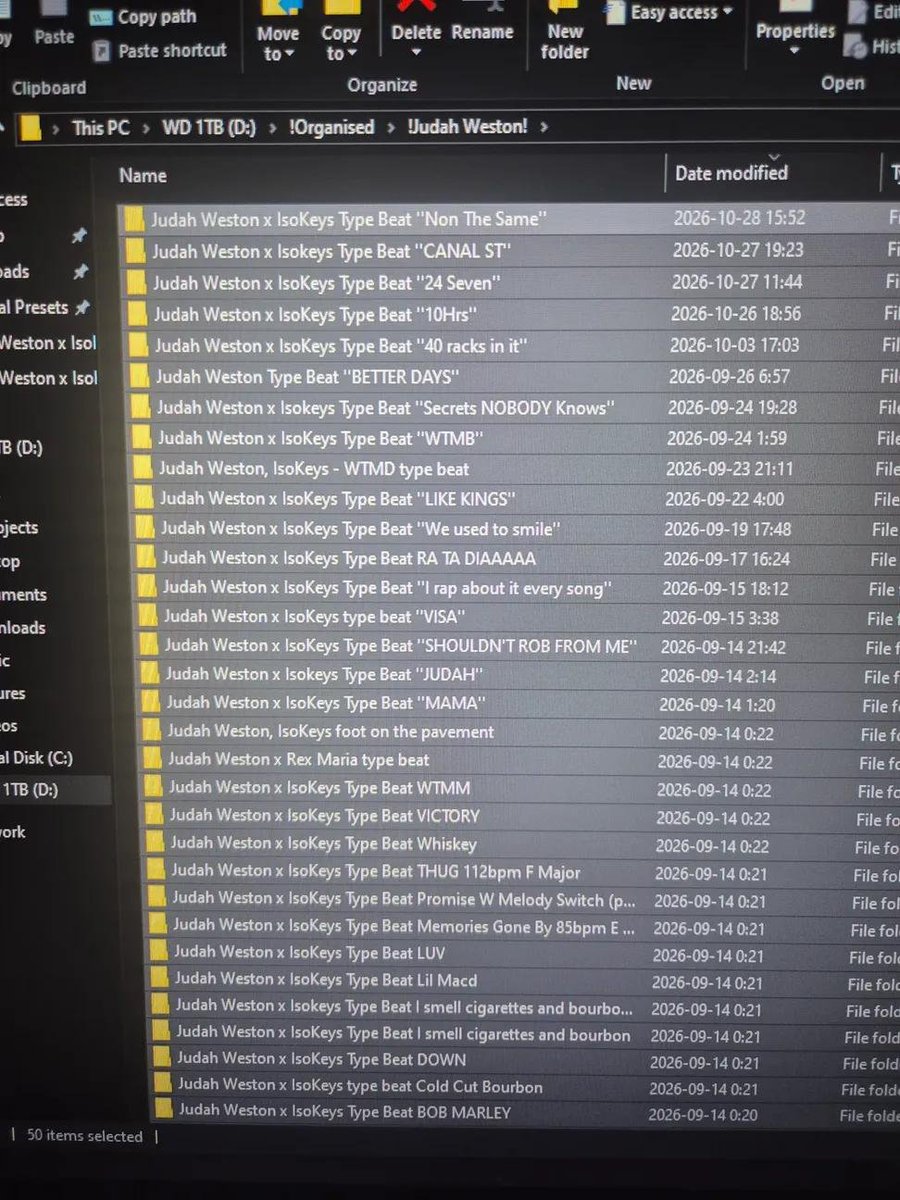Image resolution: width=900 pixels, height=1200 pixels.
Task: Click folder icon of 'Whiskey' type beat
Action: (154, 843)
